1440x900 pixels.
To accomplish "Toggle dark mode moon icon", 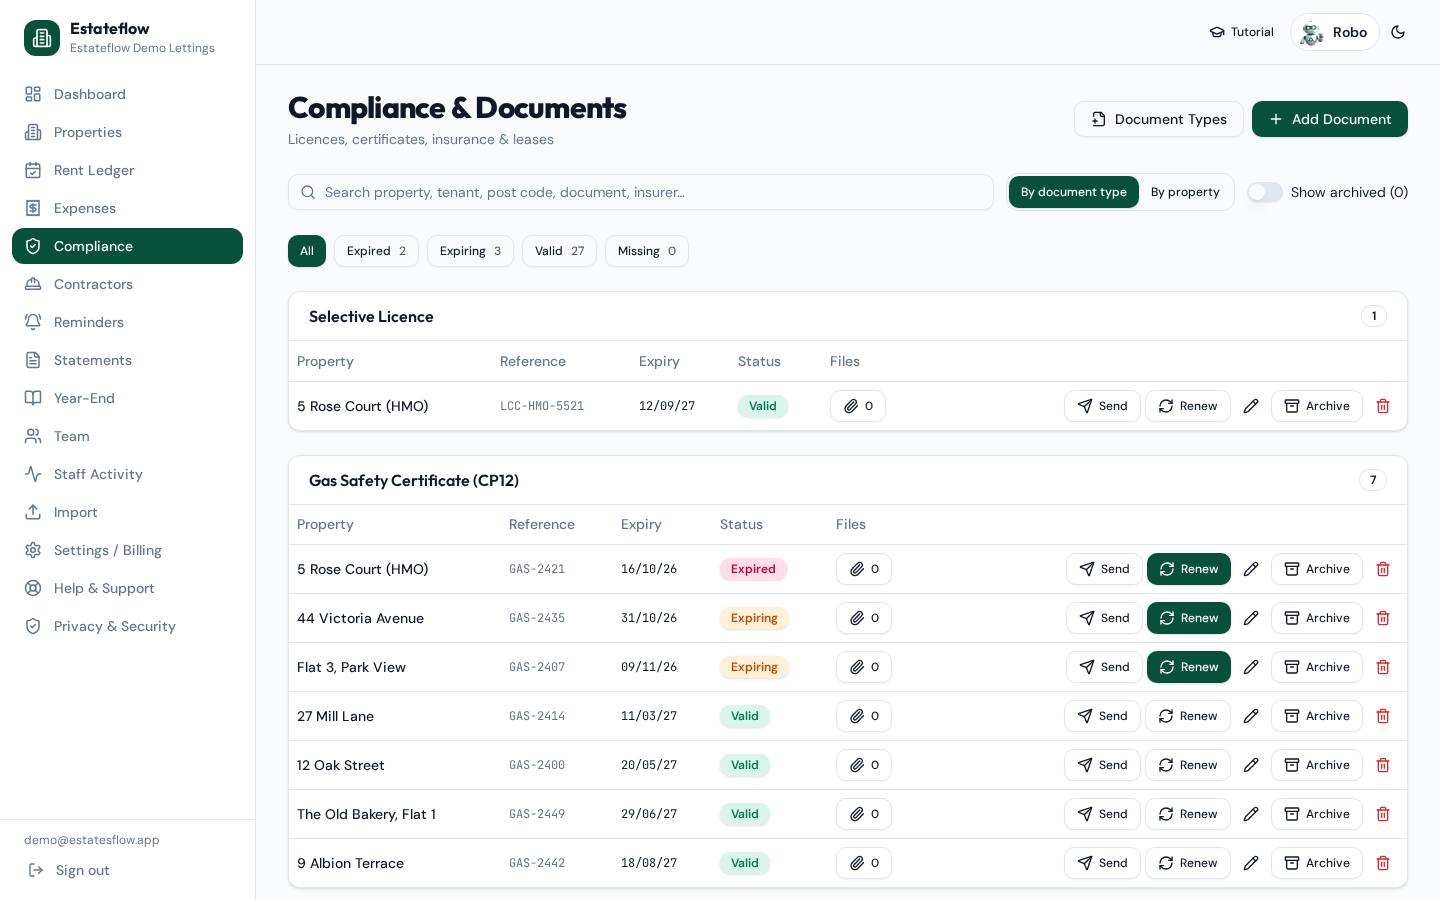I will tap(1398, 32).
